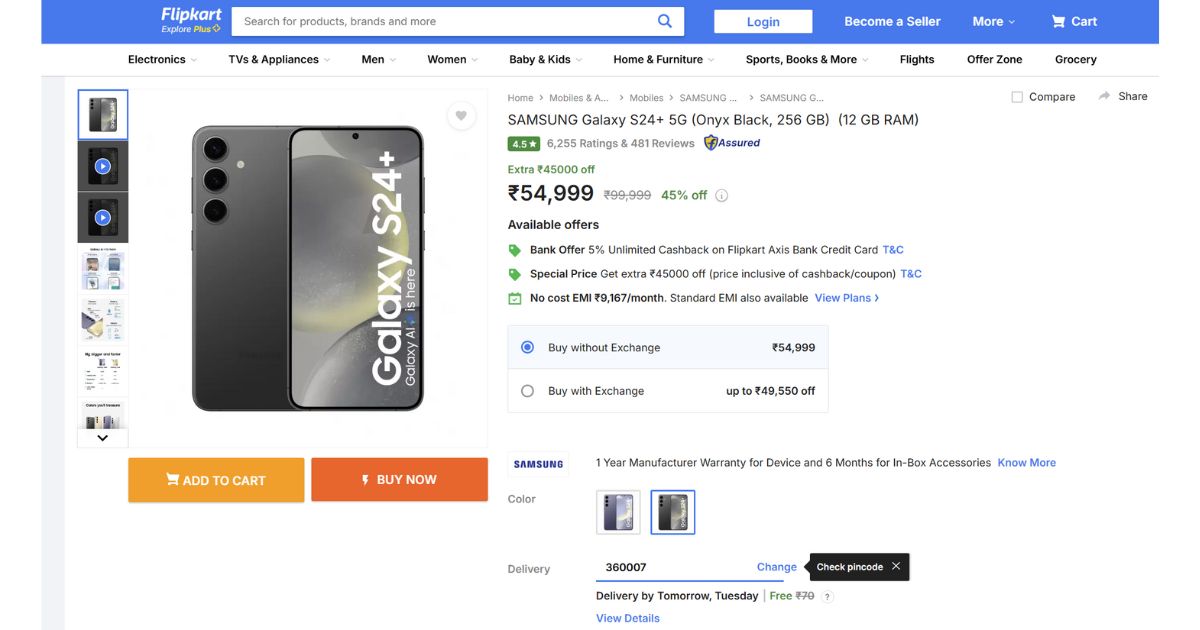Click the Share arrow icon
Screen dimensions: 1200x630
[1105, 96]
